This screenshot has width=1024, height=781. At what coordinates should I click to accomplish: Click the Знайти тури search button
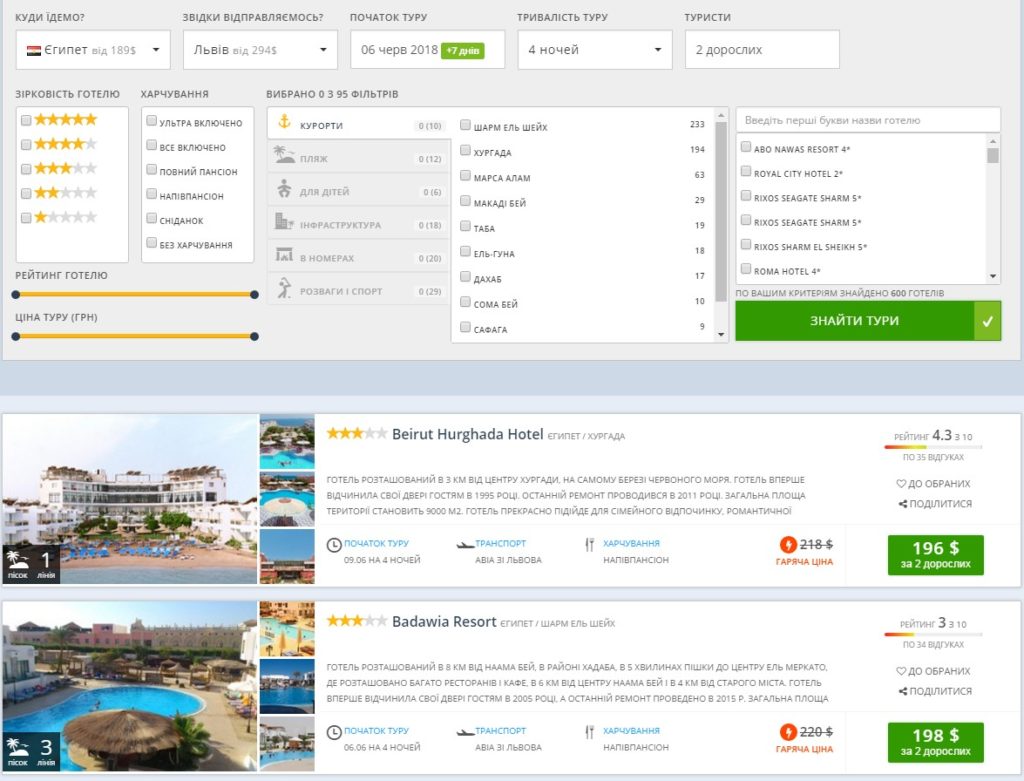click(x=868, y=321)
